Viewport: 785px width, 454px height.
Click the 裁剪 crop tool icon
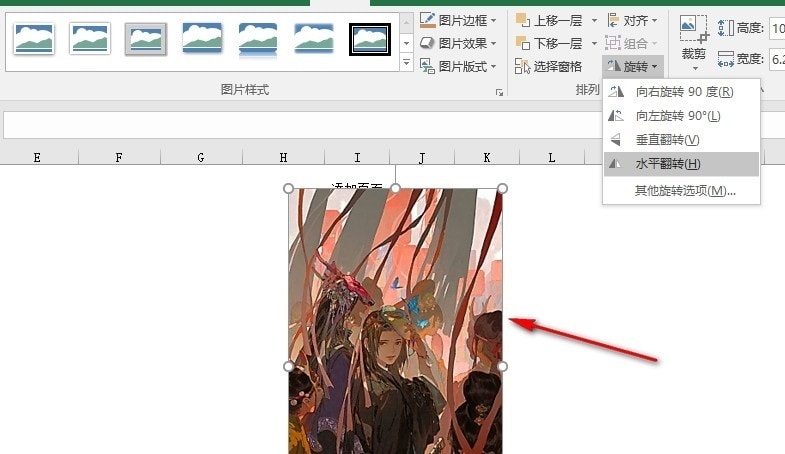coord(694,29)
